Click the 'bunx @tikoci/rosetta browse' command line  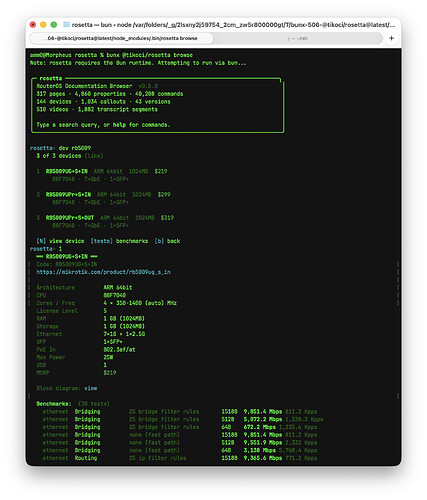click(149, 55)
